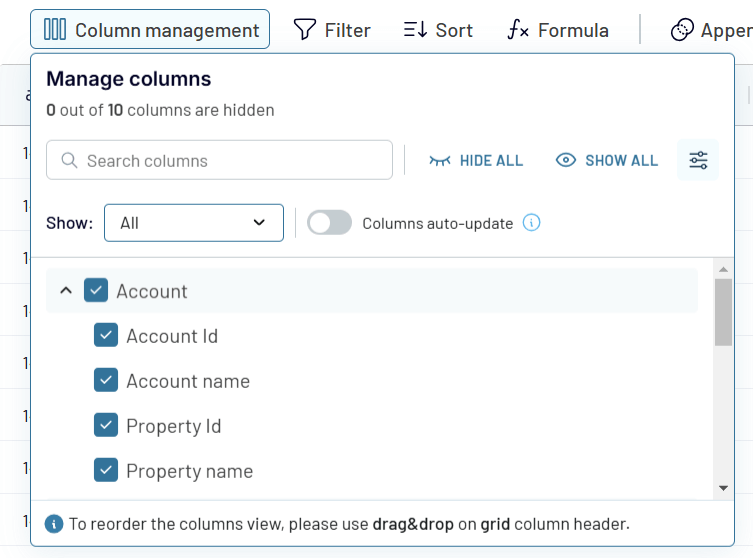753x558 pixels.
Task: Click the Account name label
Action: click(188, 381)
